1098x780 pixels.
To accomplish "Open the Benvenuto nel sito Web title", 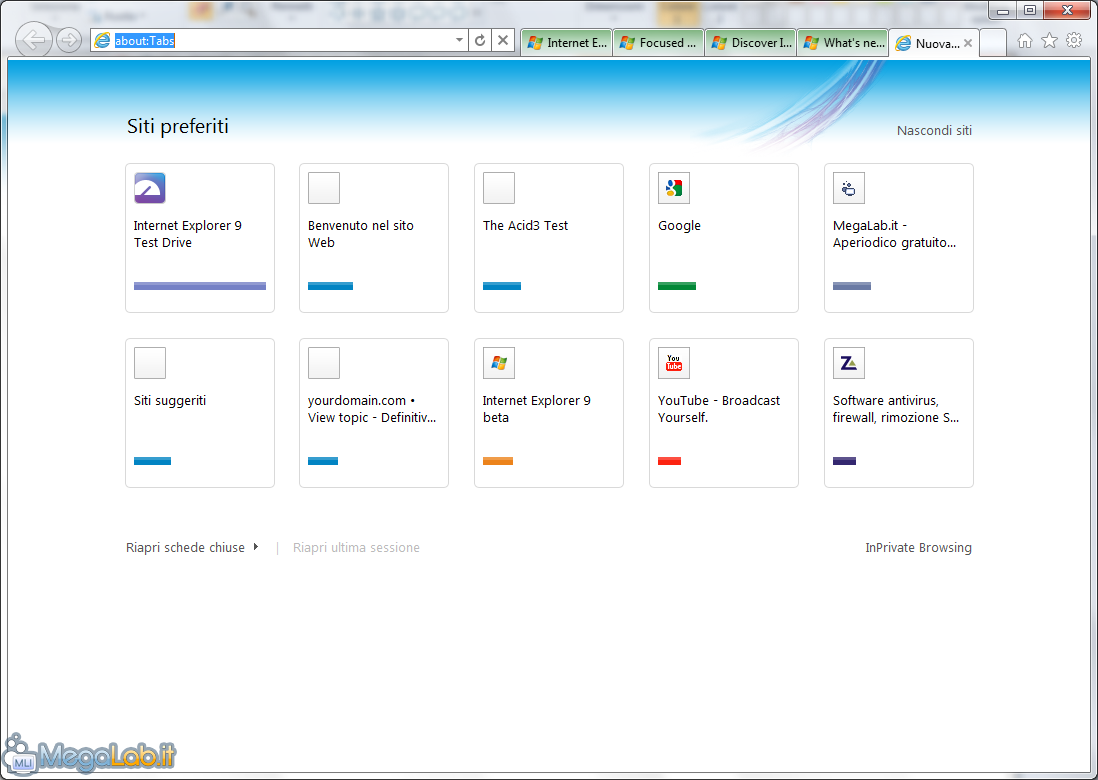I will click(x=361, y=234).
